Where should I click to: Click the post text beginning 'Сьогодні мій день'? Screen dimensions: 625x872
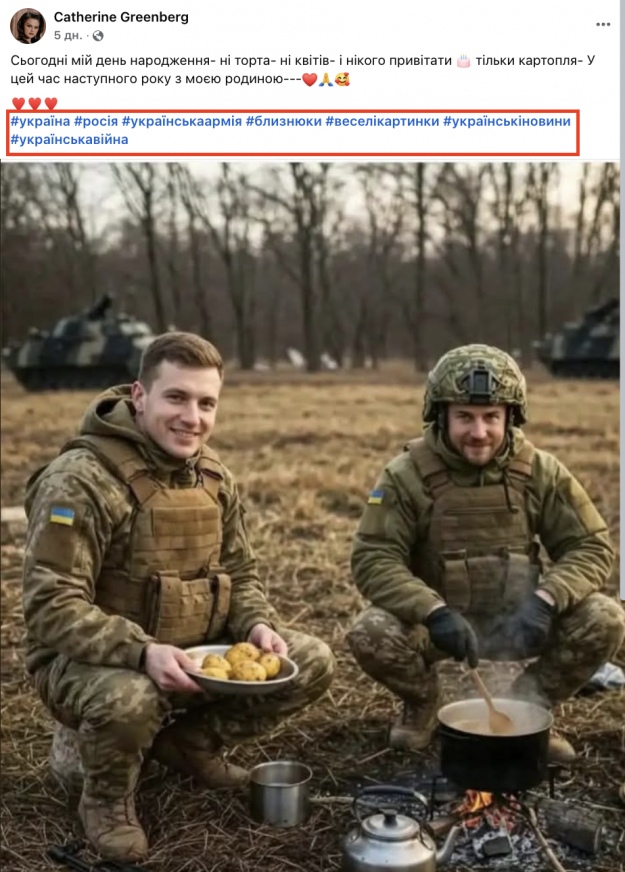[x=303, y=70]
